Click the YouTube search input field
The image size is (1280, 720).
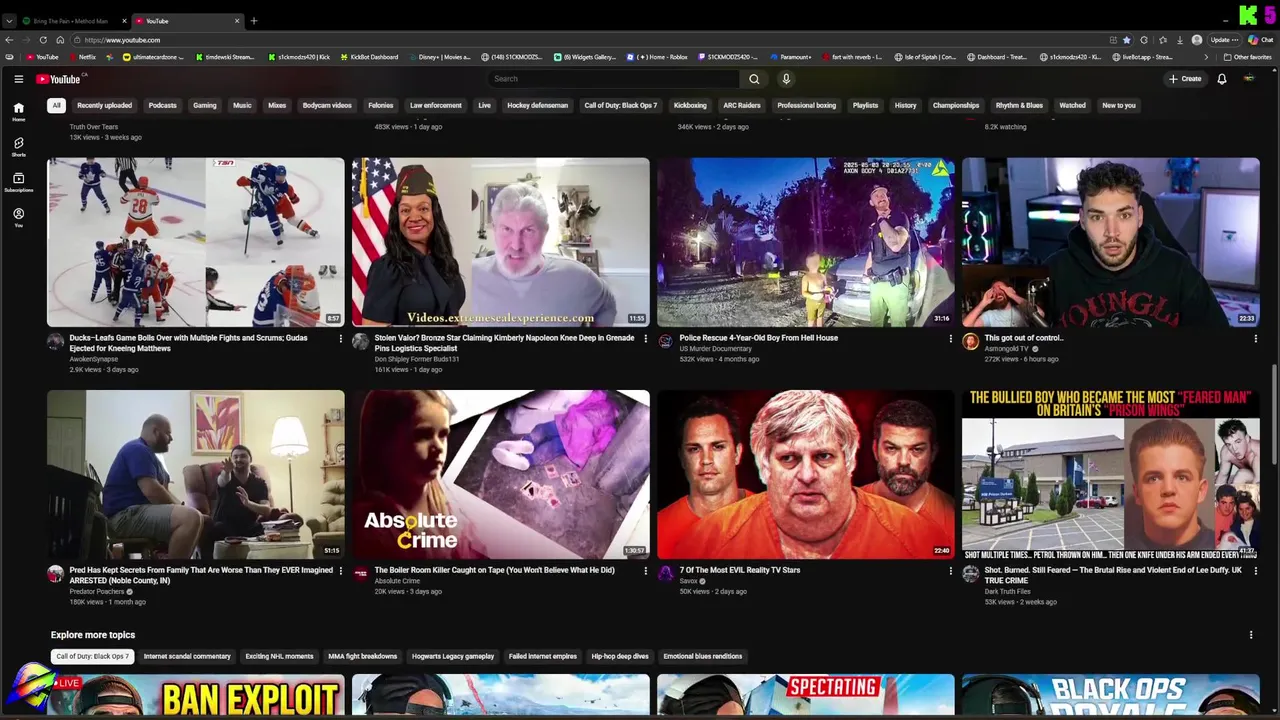614,79
